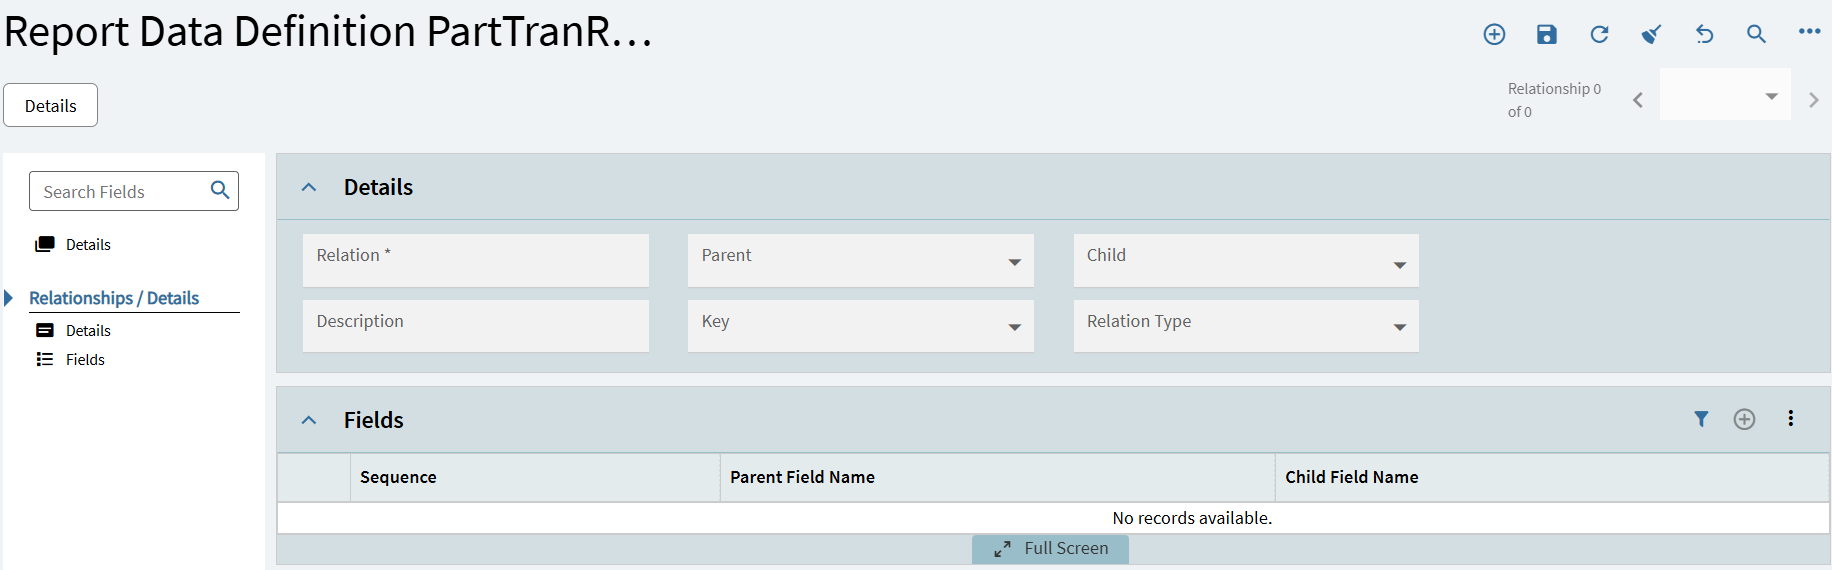Filter the Fields grid
This screenshot has height=570, width=1832.
tap(1701, 419)
